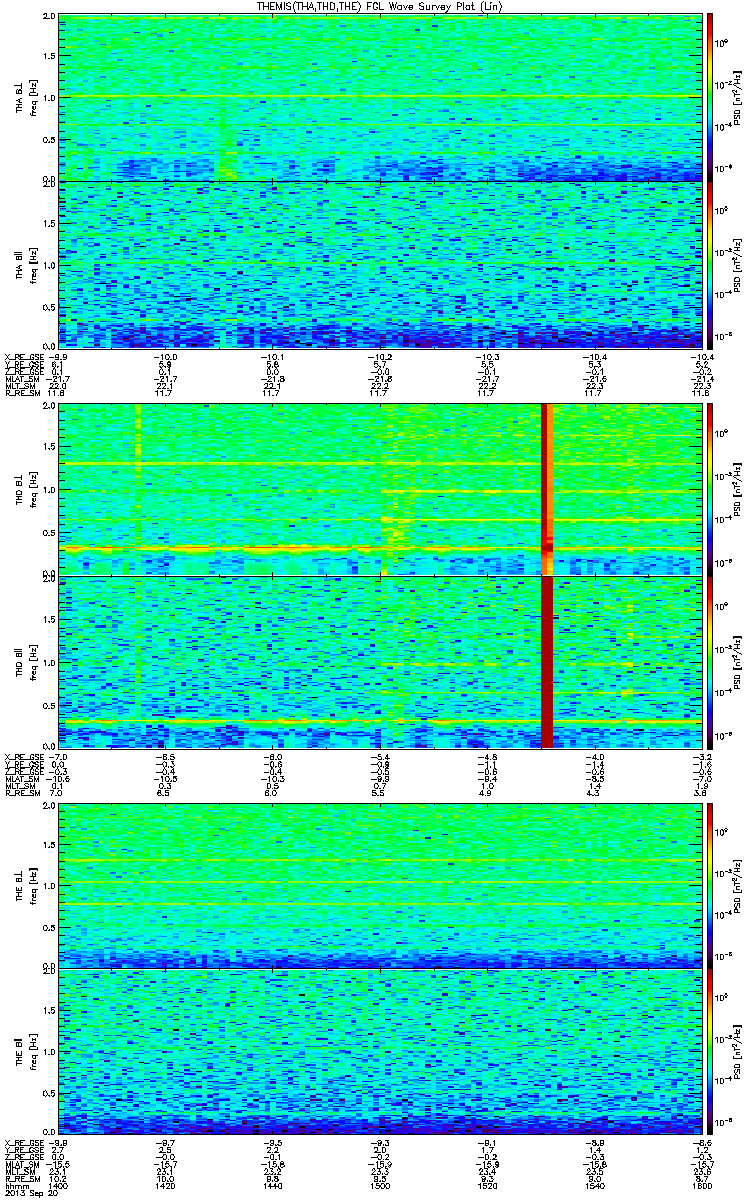Click inside the THA B∥ spectrogram panel

pos(380,264)
